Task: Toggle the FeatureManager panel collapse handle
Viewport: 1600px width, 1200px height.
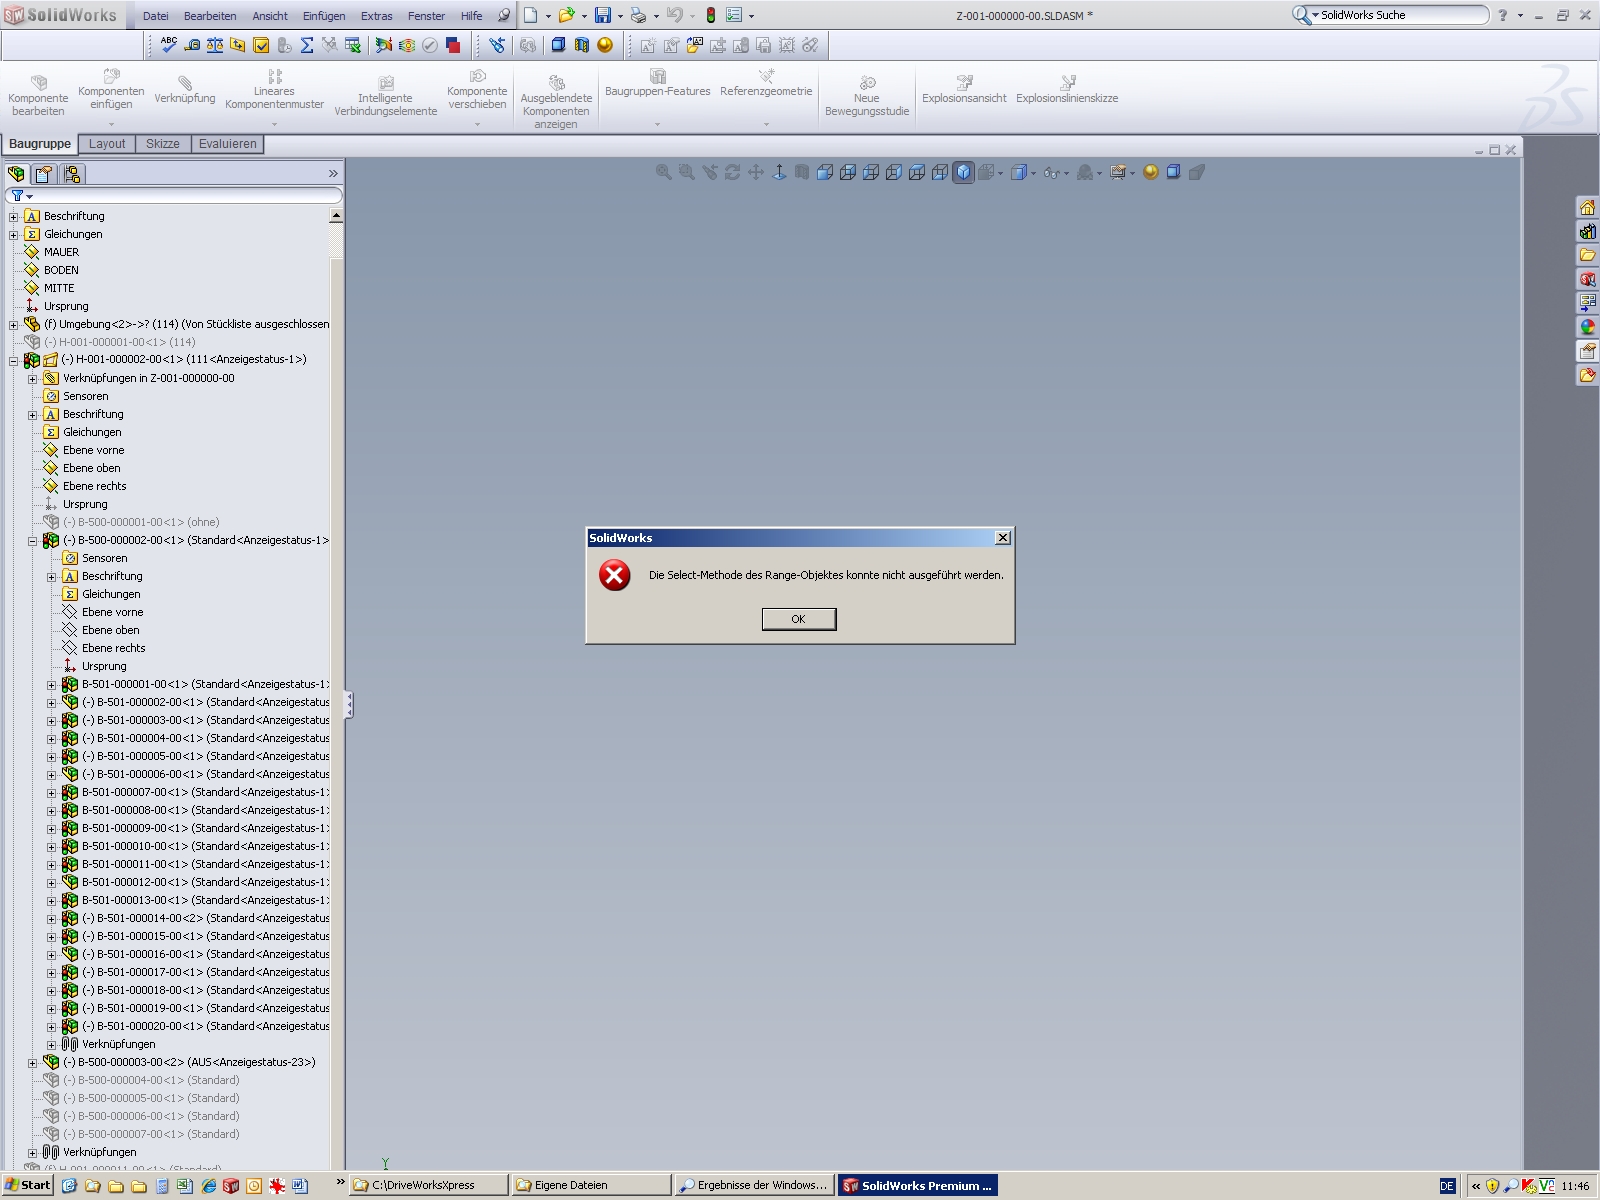Action: [x=348, y=704]
